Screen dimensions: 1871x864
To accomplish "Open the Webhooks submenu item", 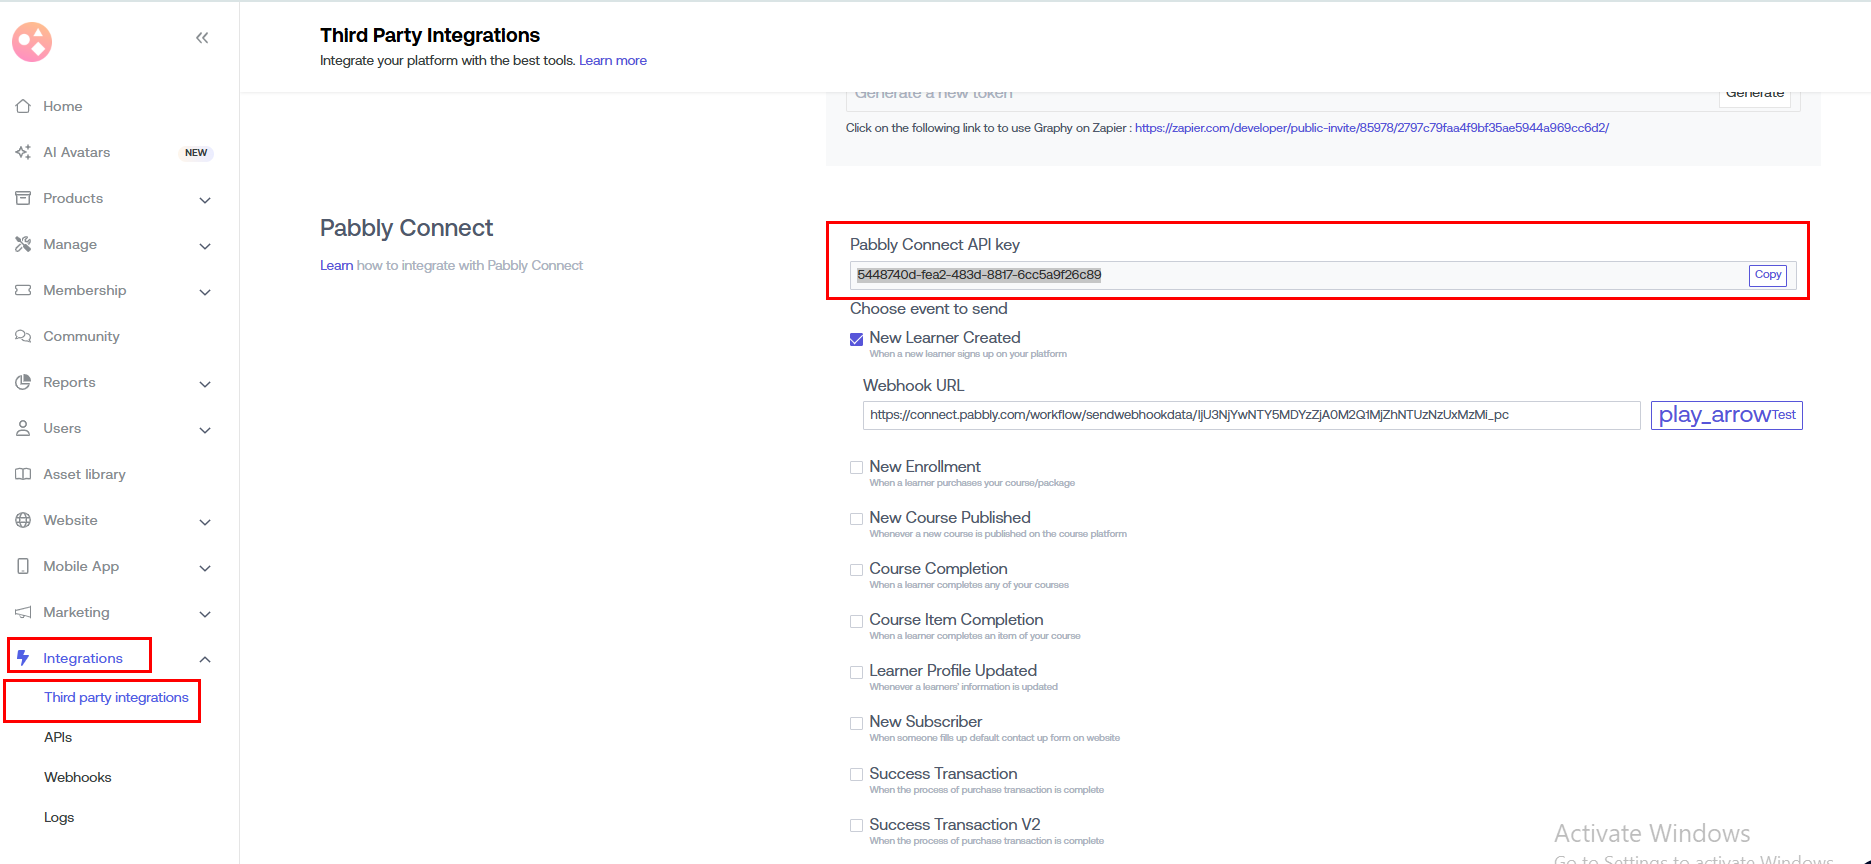I will pos(77,777).
